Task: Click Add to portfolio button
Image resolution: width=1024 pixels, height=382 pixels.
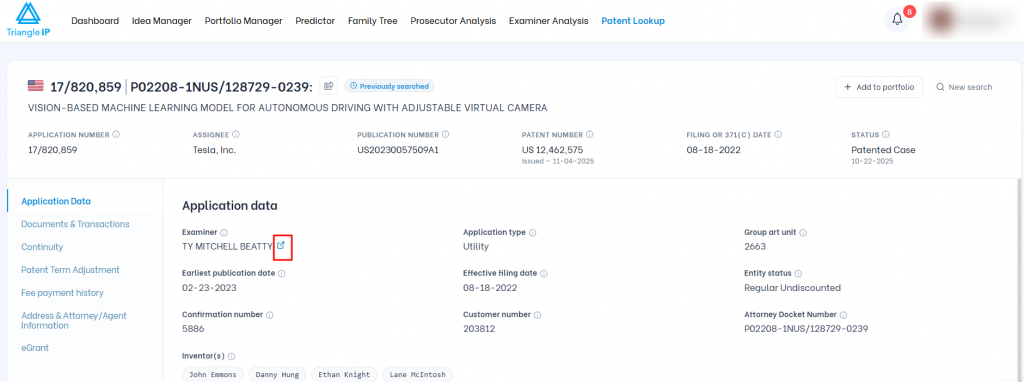Action: (x=878, y=87)
